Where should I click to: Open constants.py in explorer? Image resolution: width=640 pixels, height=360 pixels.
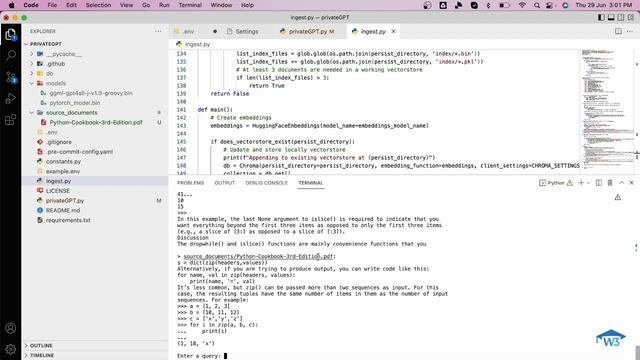tap(63, 162)
